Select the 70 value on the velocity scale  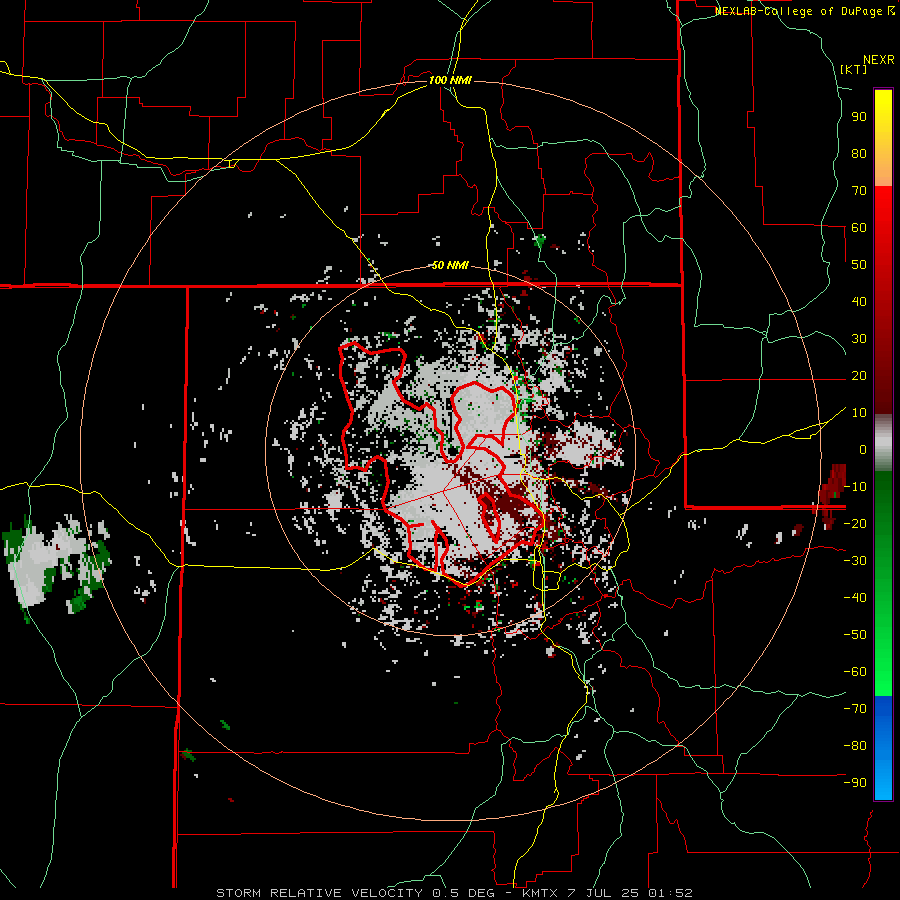click(859, 191)
